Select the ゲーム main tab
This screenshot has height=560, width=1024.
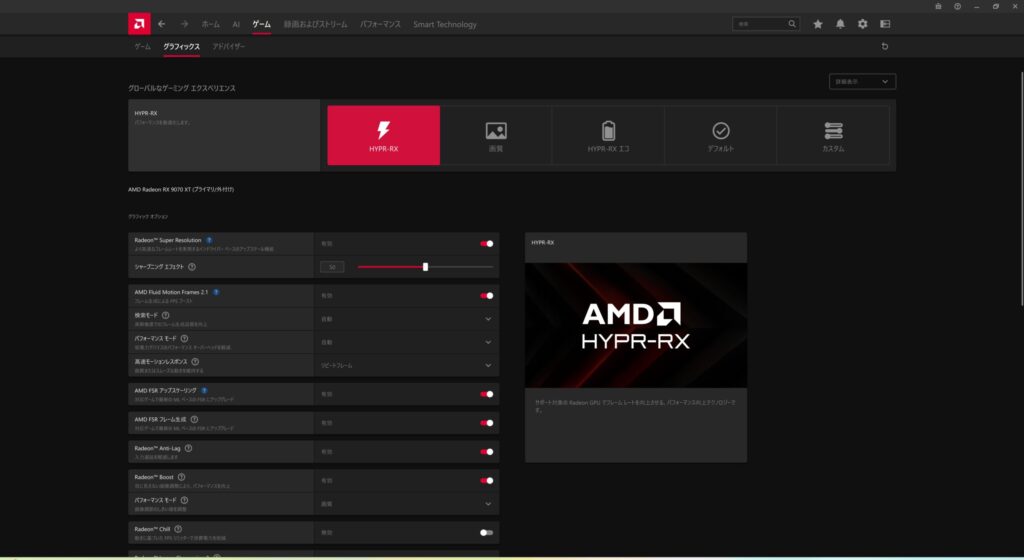(x=261, y=24)
